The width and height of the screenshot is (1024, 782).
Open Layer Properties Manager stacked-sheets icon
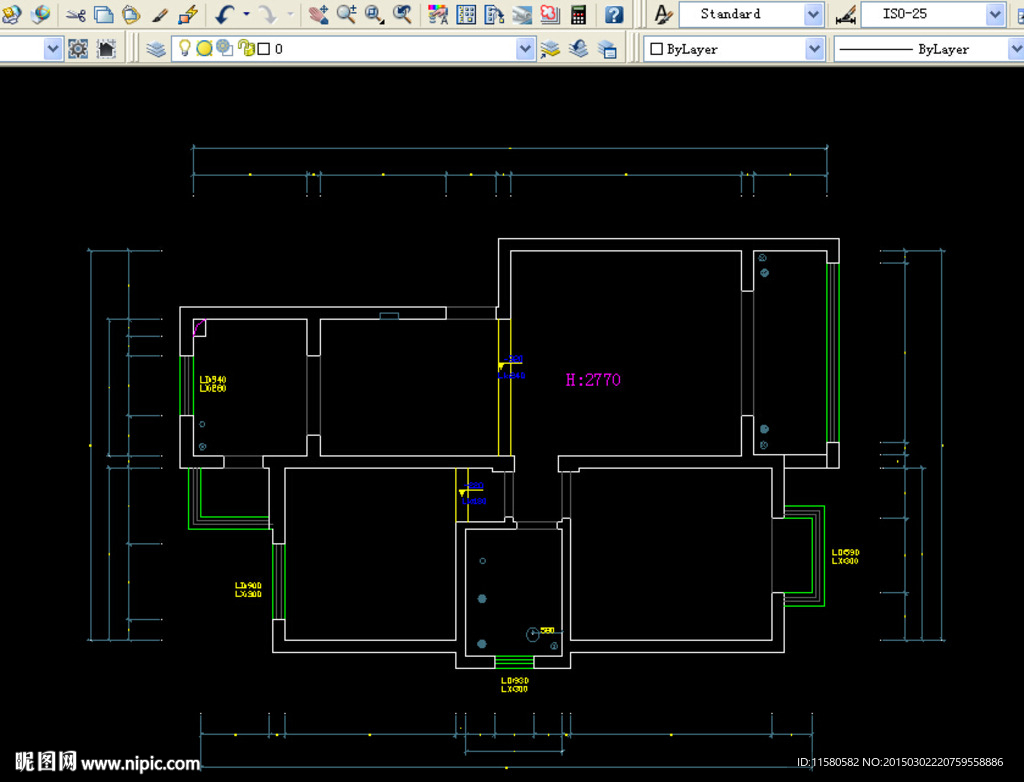[156, 49]
